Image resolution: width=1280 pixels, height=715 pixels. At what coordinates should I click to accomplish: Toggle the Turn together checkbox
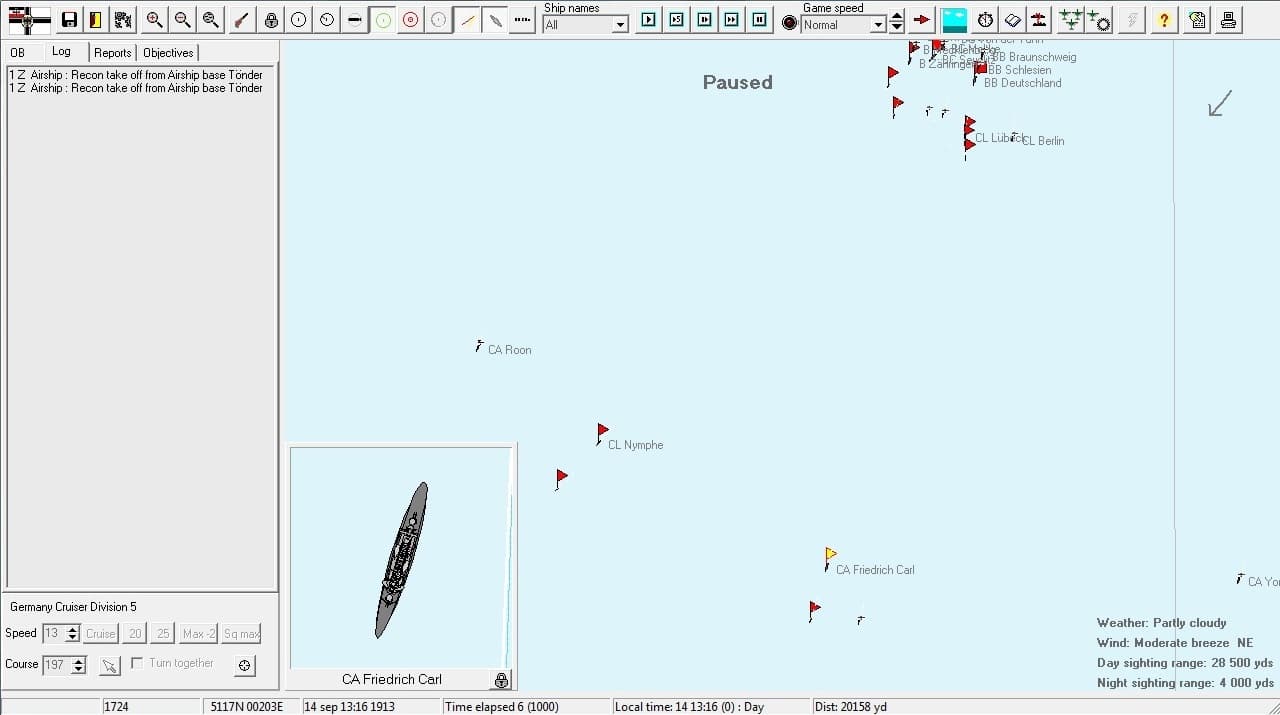137,663
